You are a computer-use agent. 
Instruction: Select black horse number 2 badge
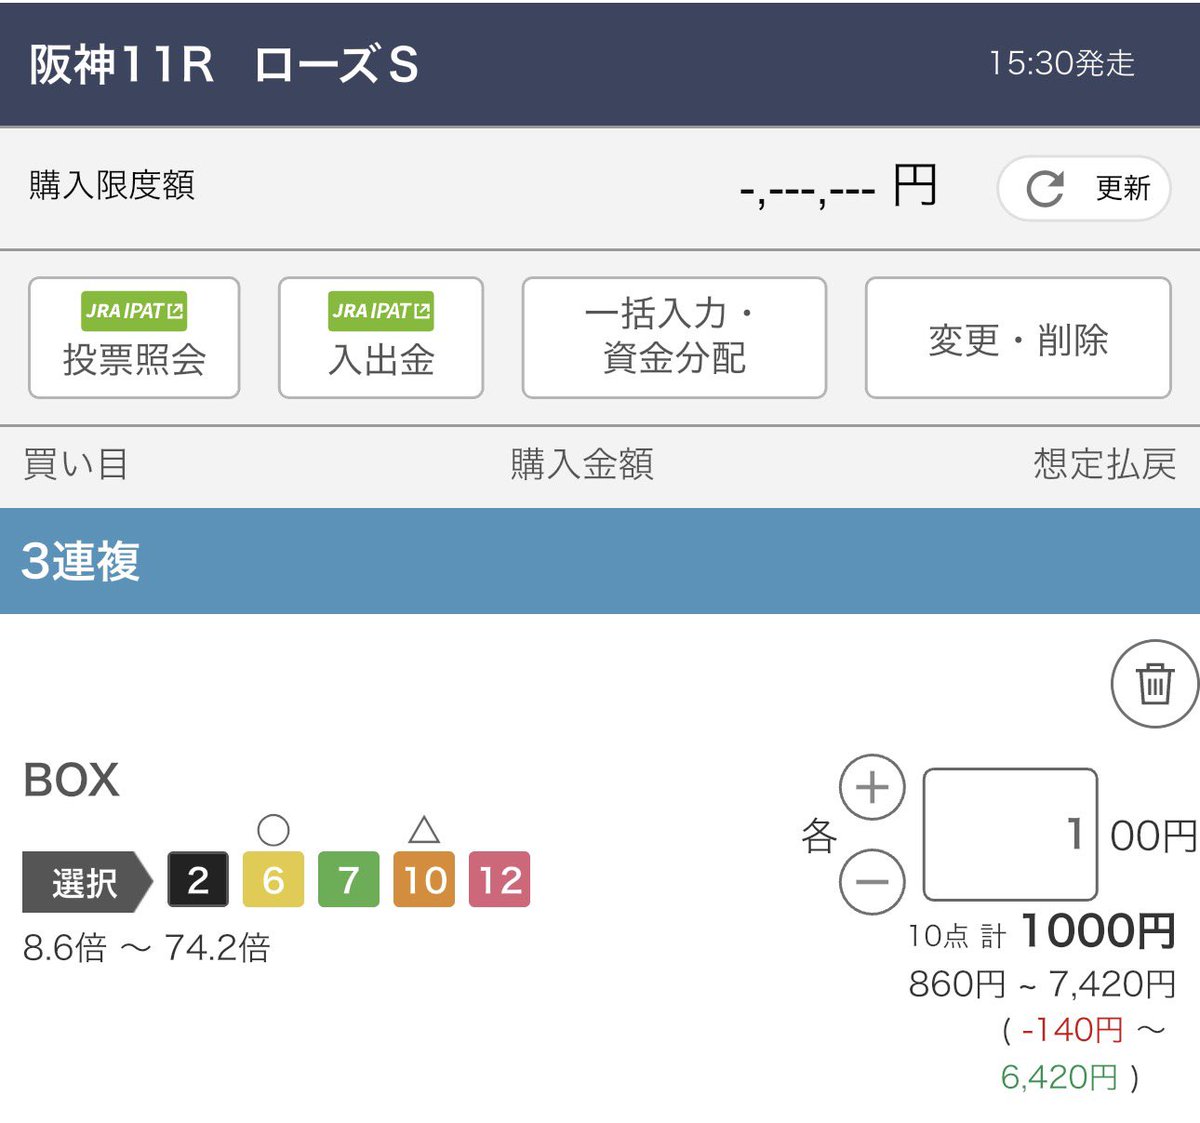[x=198, y=880]
